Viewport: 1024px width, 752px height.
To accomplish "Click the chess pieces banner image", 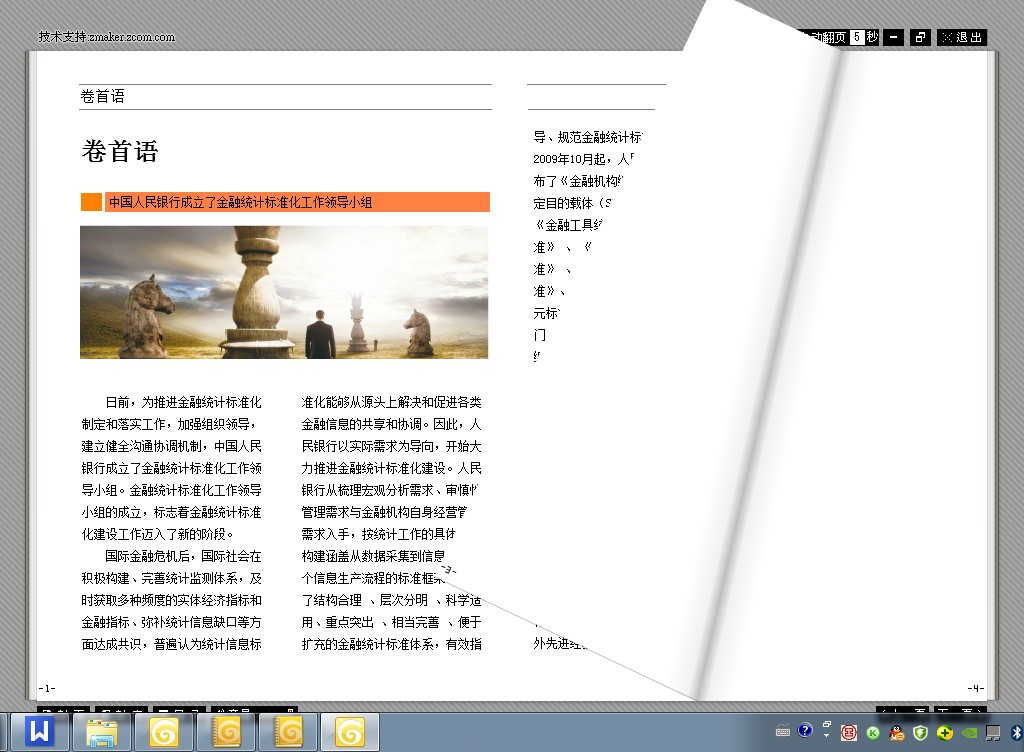I will 284,292.
